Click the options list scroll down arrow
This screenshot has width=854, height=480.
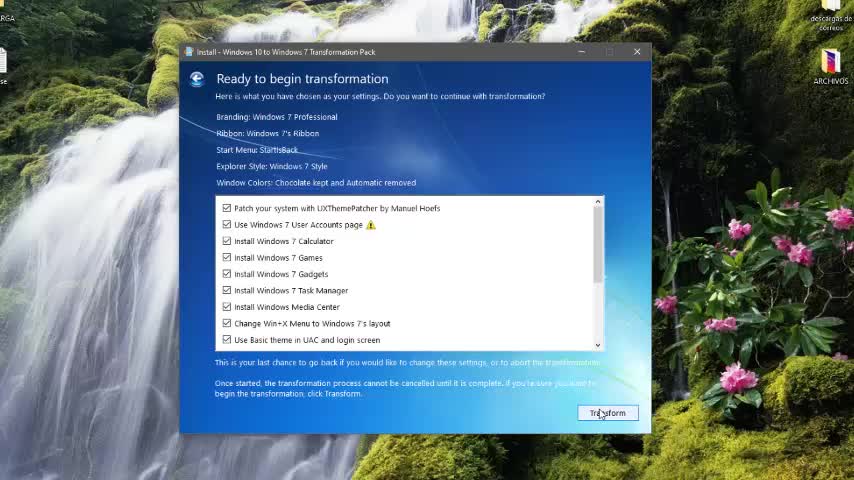coord(598,345)
